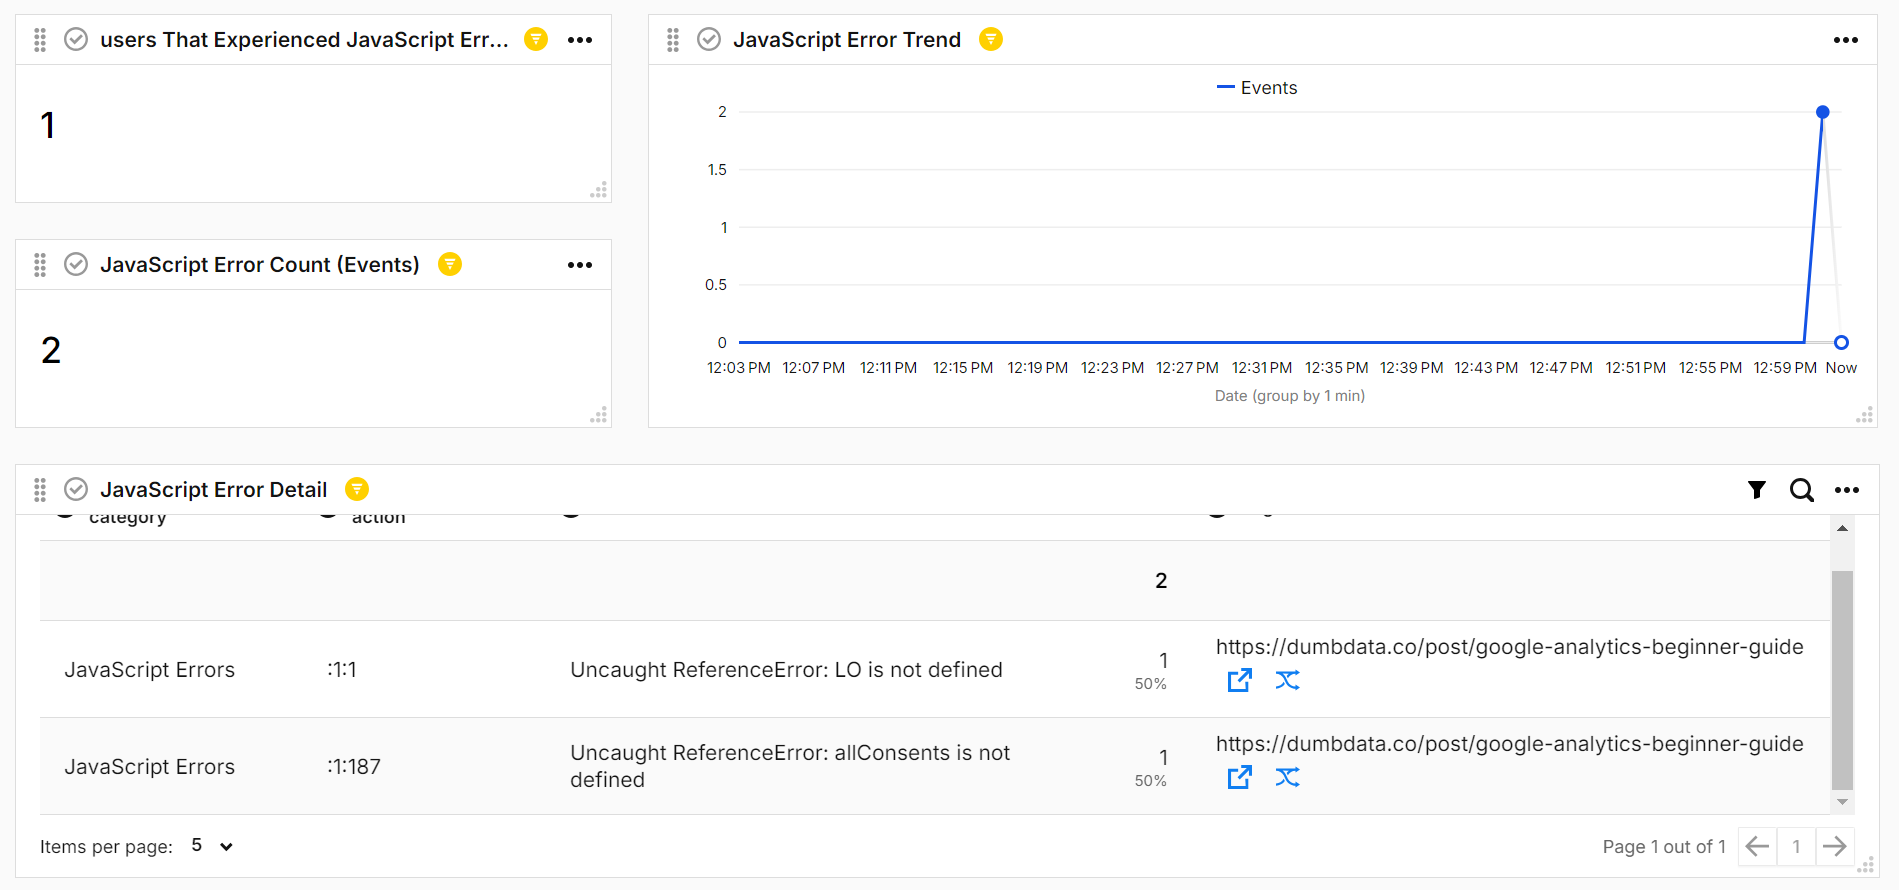Open external link icon for LO is not defined row
Viewport: 1899px width, 890px height.
click(x=1240, y=680)
